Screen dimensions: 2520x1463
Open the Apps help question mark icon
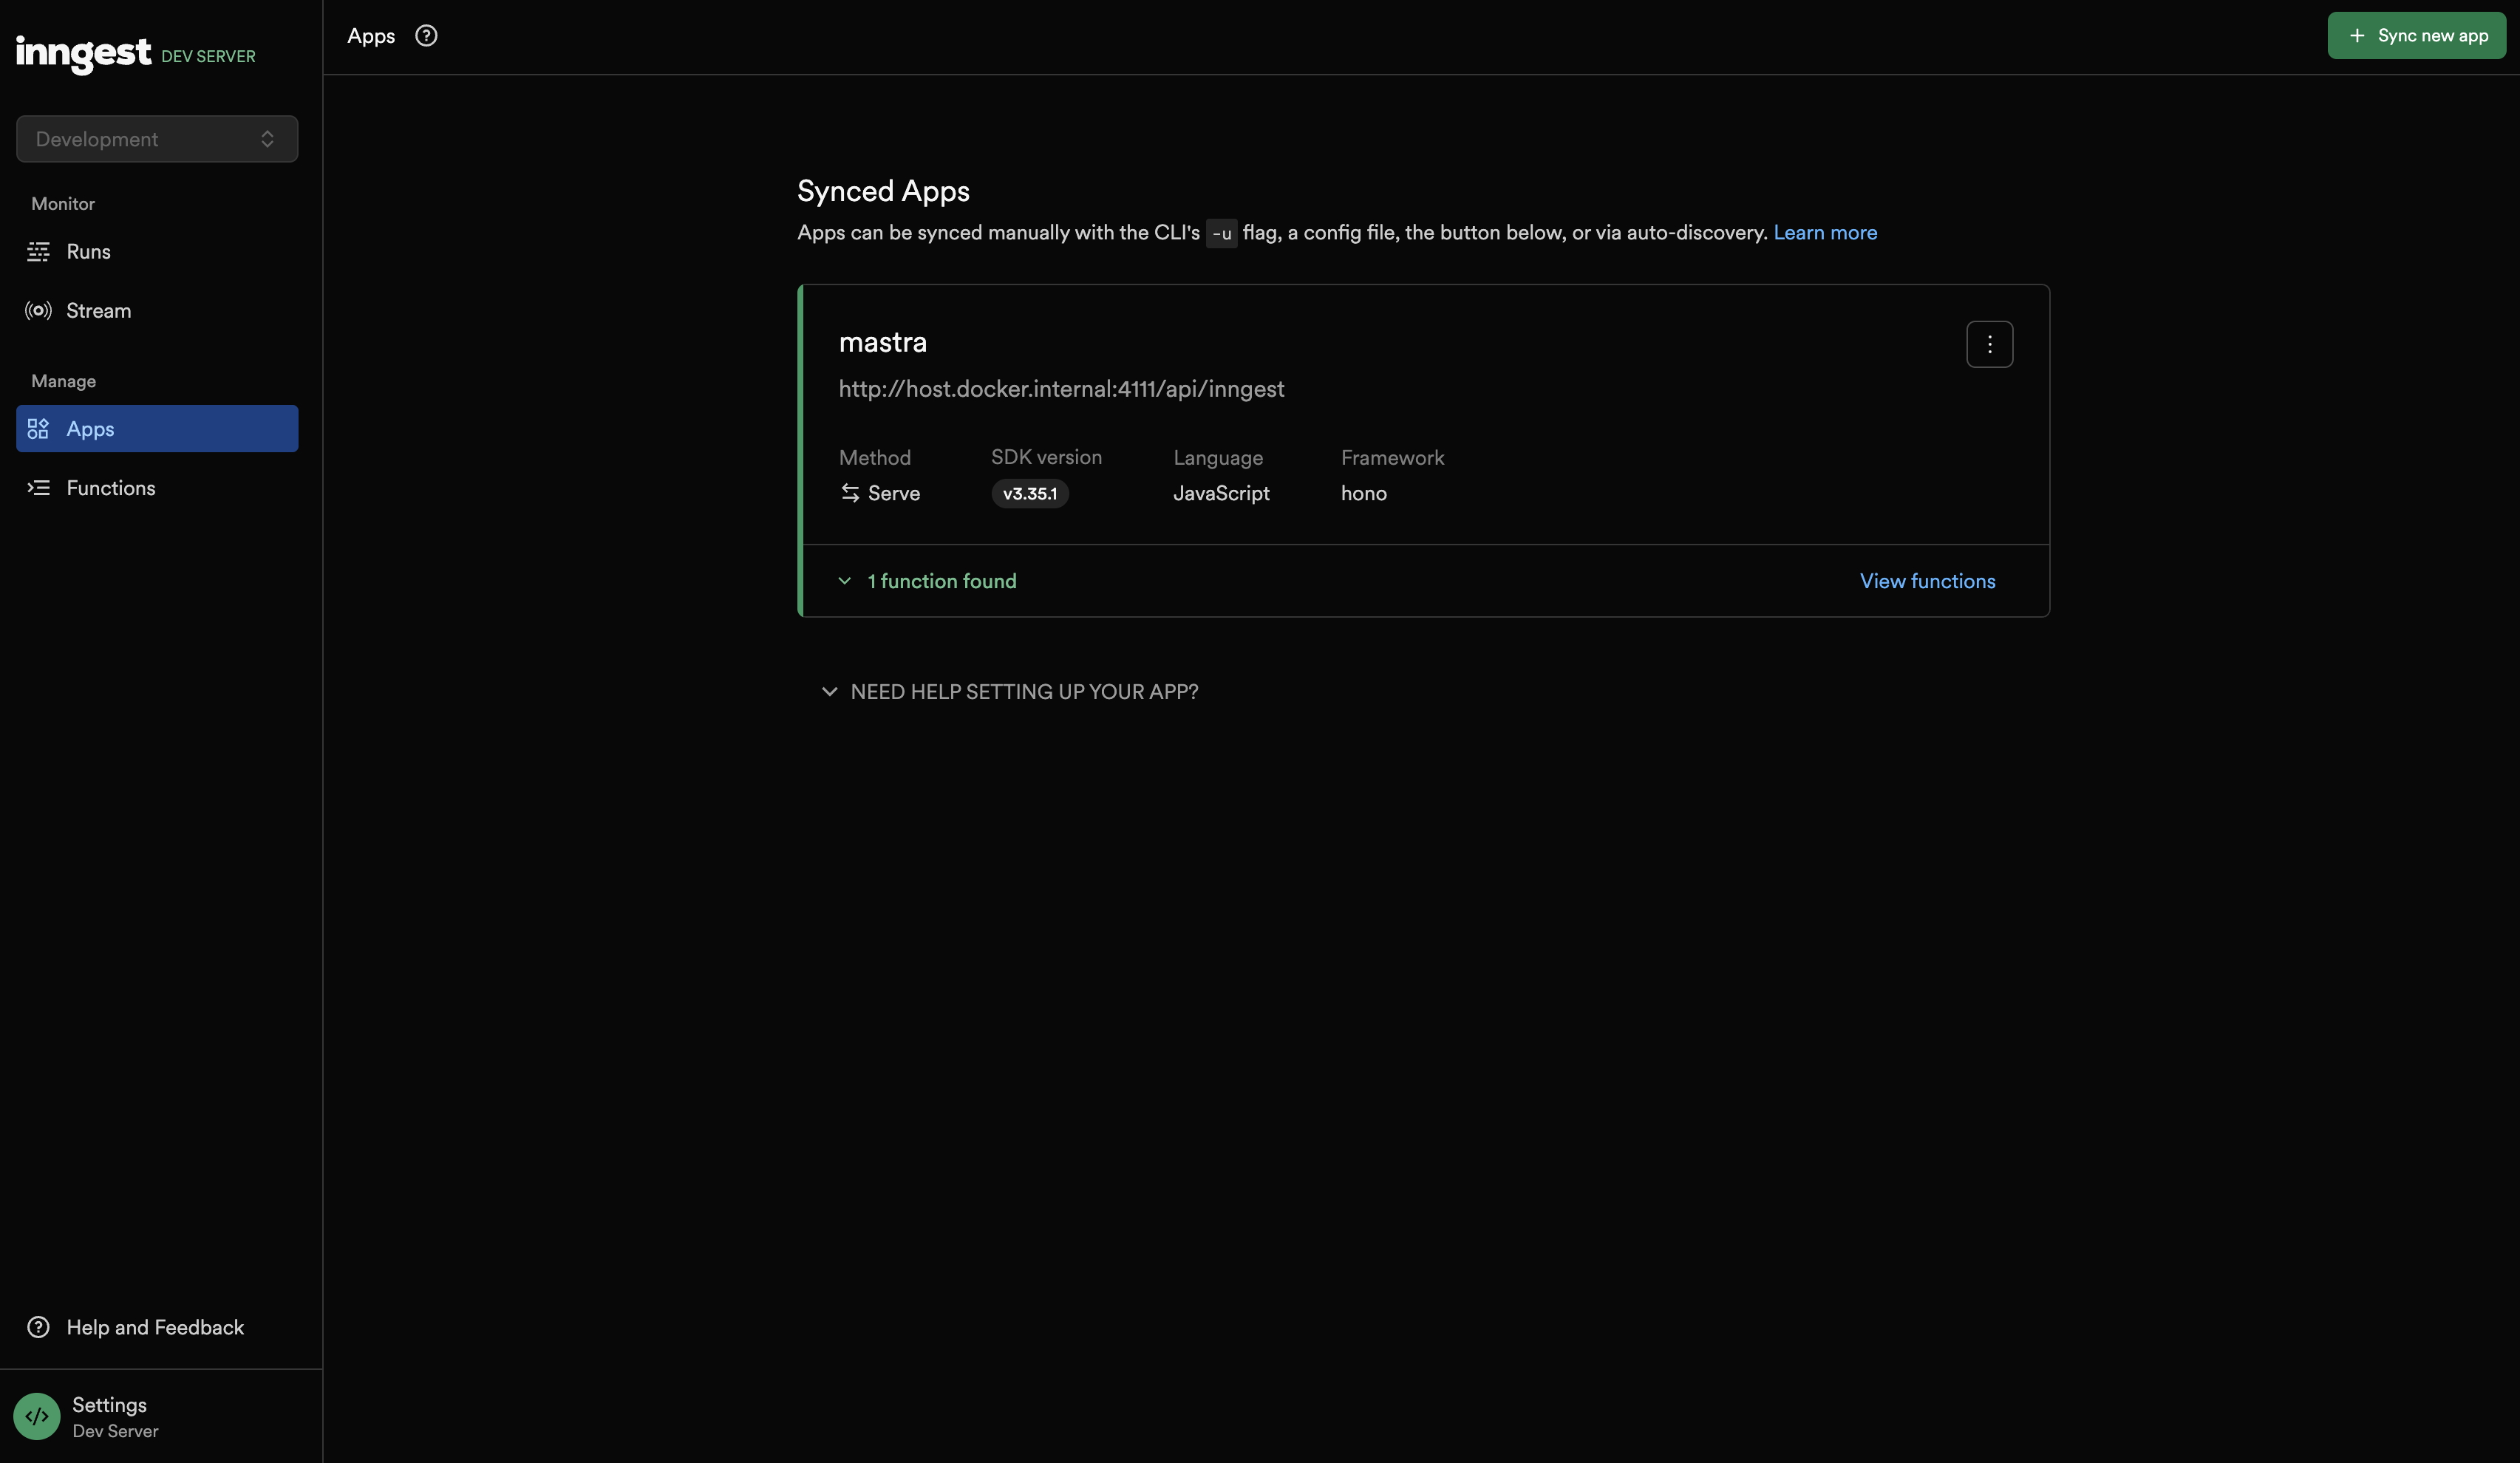click(426, 35)
